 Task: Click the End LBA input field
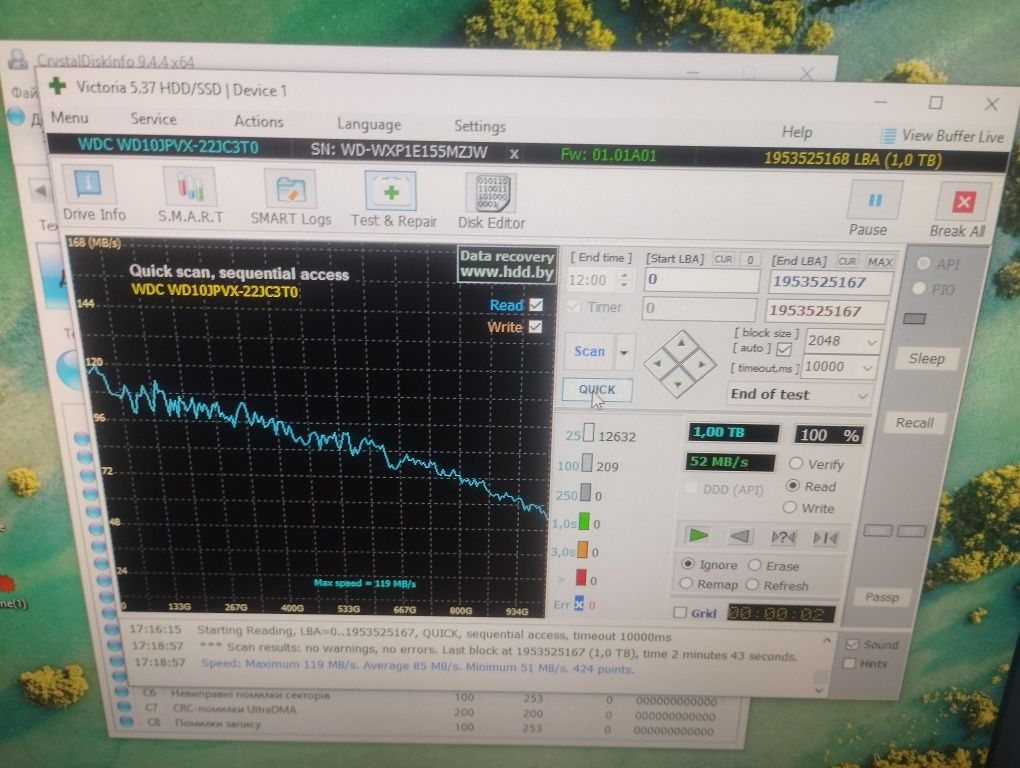click(829, 282)
